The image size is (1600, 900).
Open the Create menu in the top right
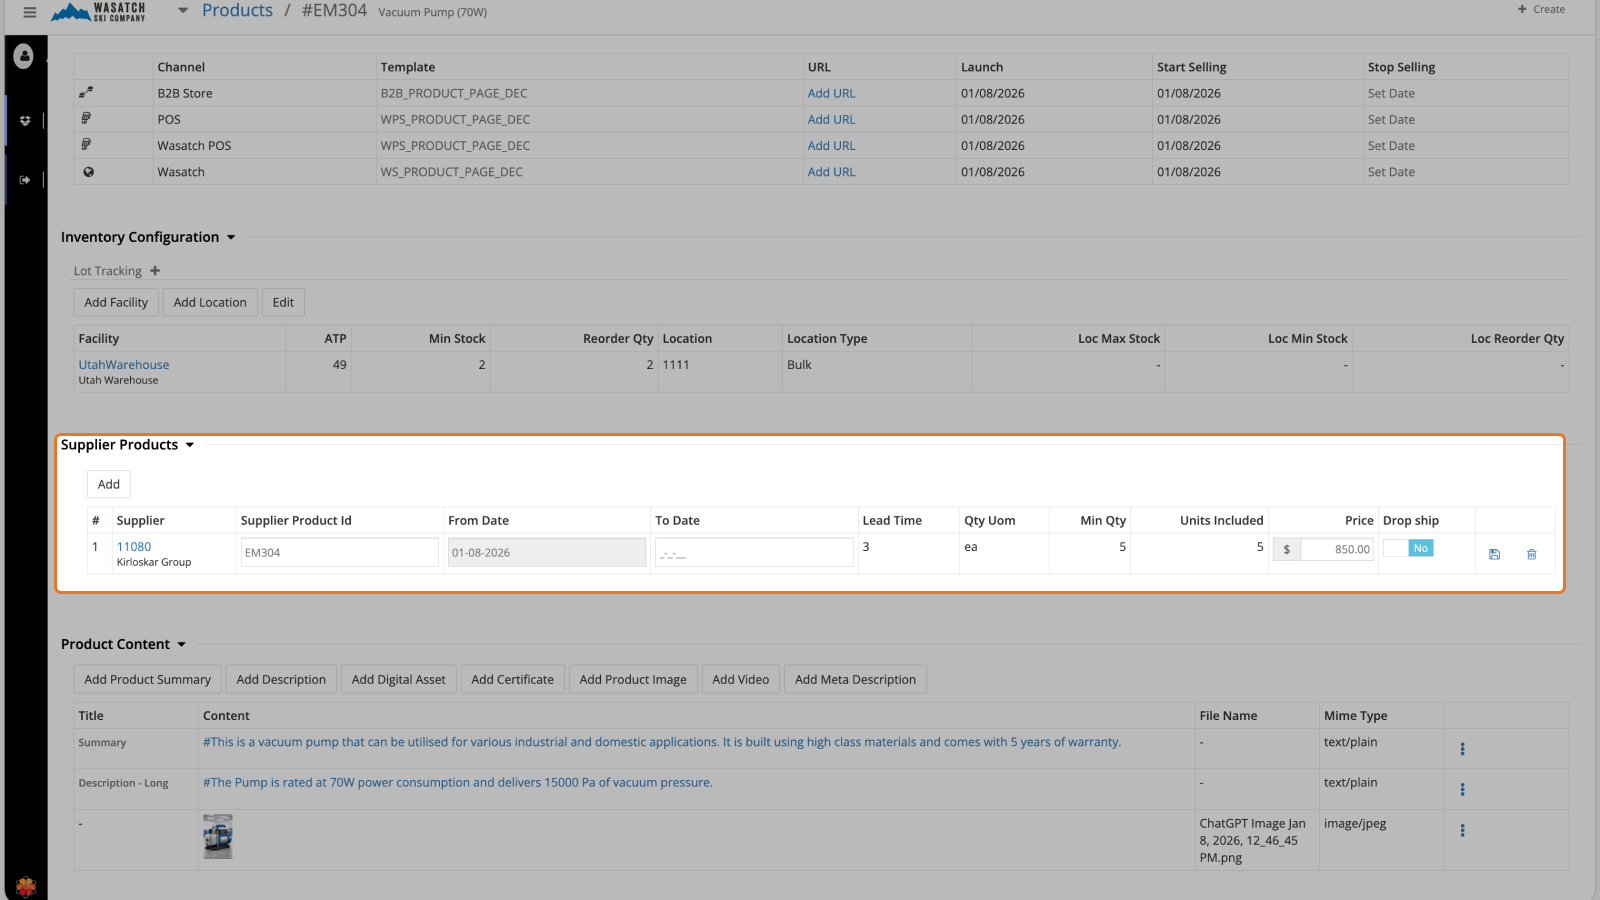(x=1540, y=9)
